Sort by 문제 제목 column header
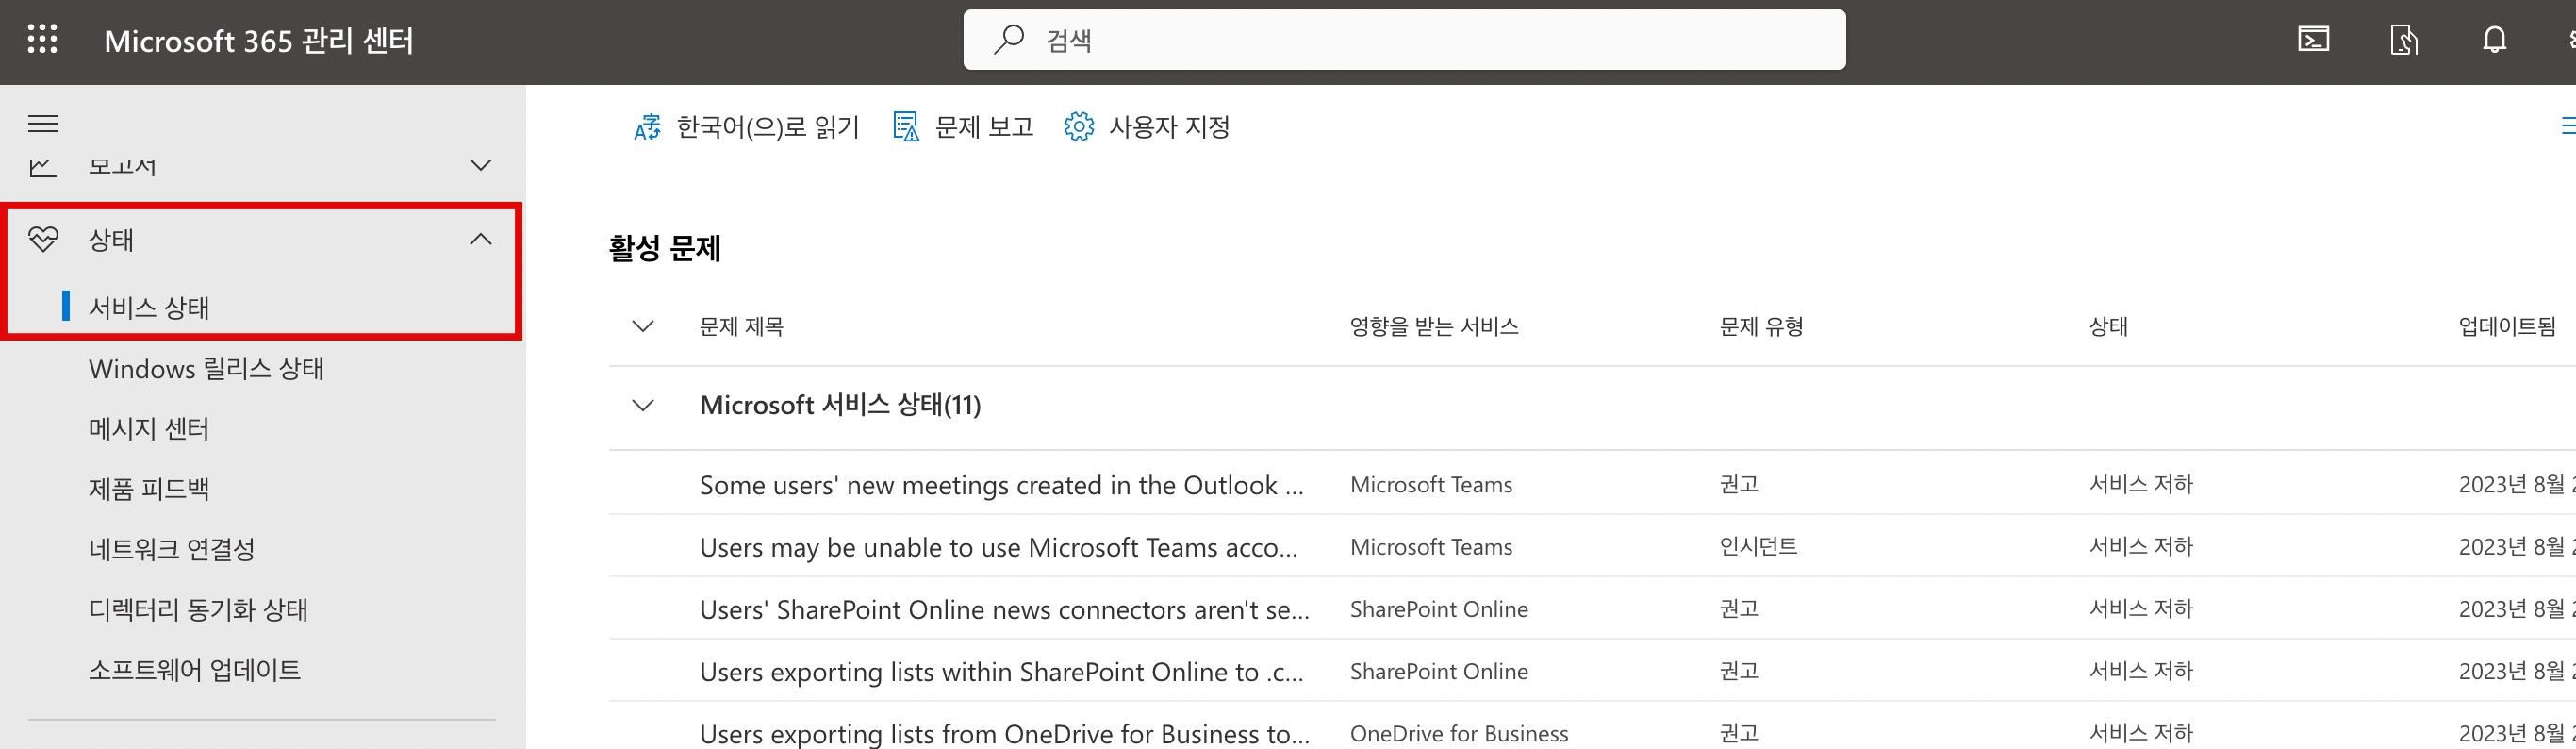The image size is (2576, 749). pos(741,326)
